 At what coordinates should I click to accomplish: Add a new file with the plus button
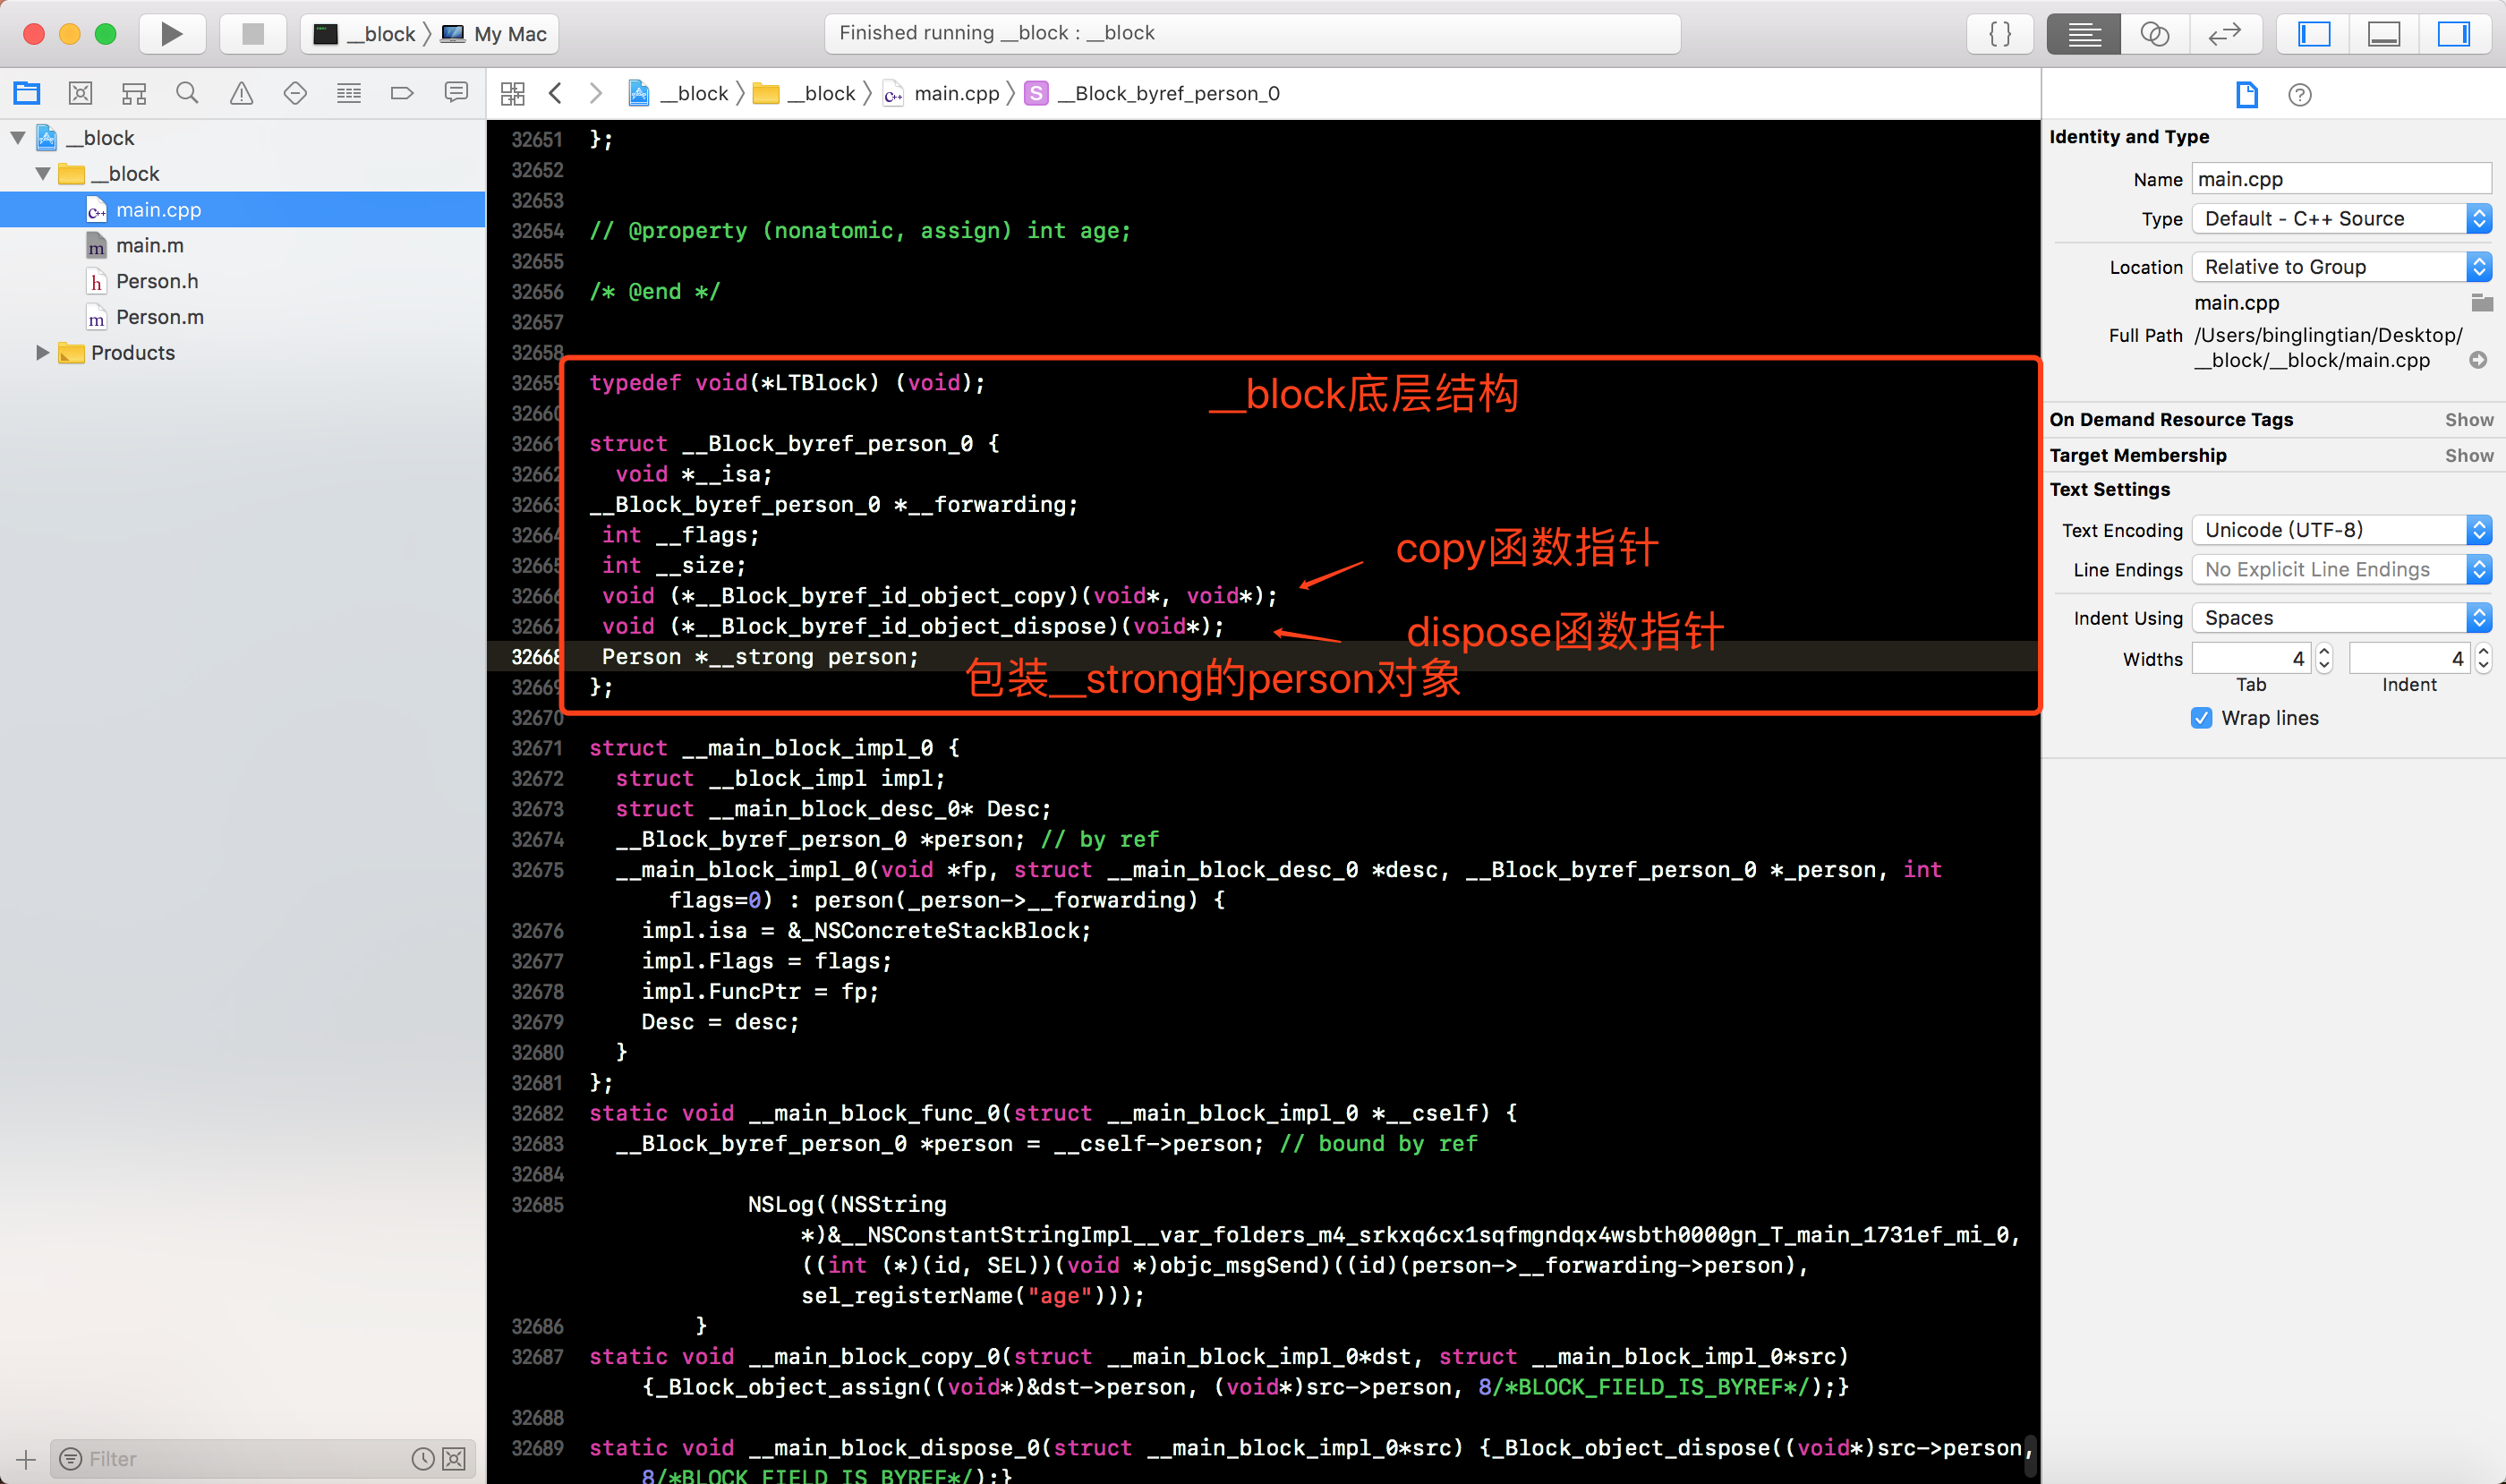pyautogui.click(x=26, y=1459)
